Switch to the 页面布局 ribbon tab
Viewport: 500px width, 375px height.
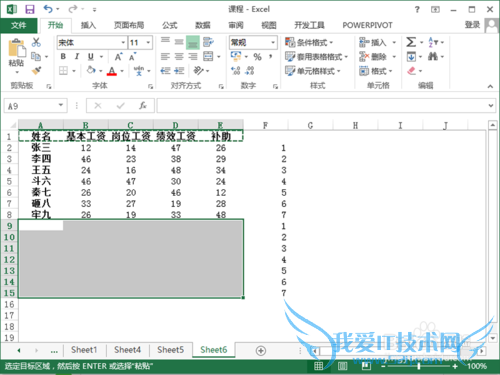129,25
